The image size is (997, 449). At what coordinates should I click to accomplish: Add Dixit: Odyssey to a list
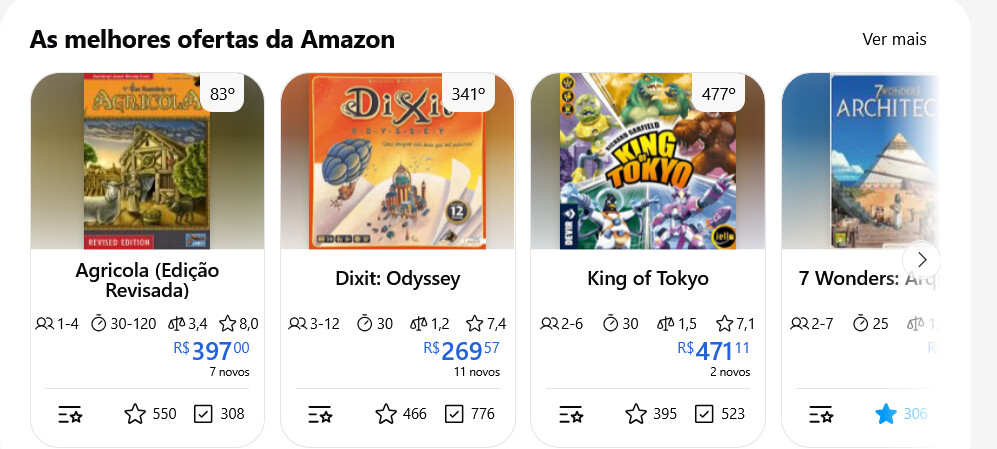[x=320, y=414]
